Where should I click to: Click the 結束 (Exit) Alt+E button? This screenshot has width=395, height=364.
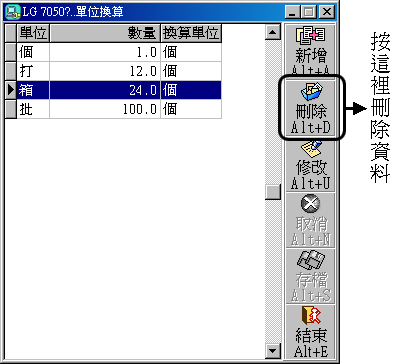pos(310,332)
